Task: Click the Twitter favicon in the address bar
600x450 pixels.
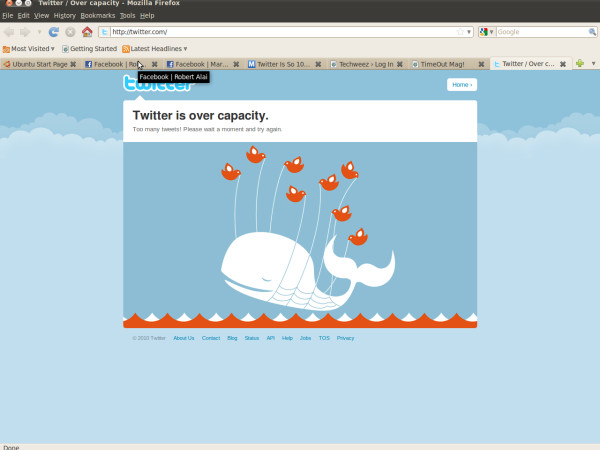Action: 104,32
